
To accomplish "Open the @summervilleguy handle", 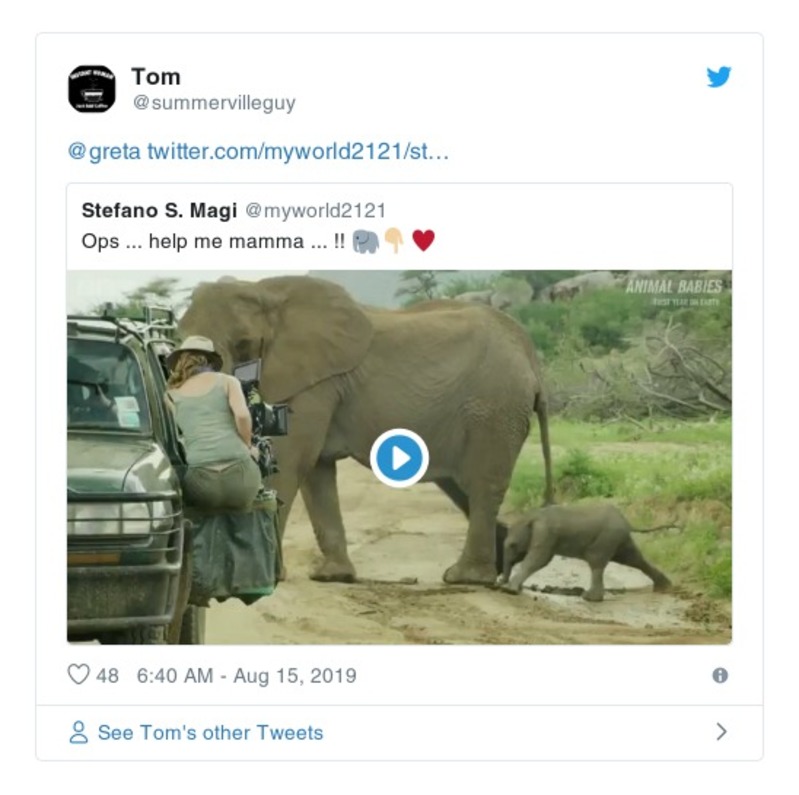I will (x=214, y=103).
